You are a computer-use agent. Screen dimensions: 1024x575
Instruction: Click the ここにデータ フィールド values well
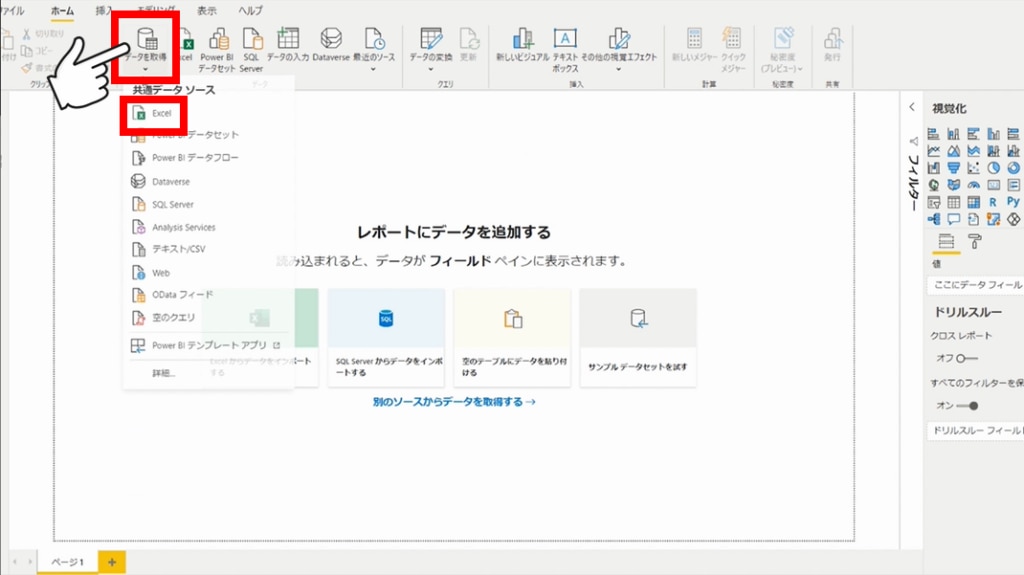[x=975, y=285]
